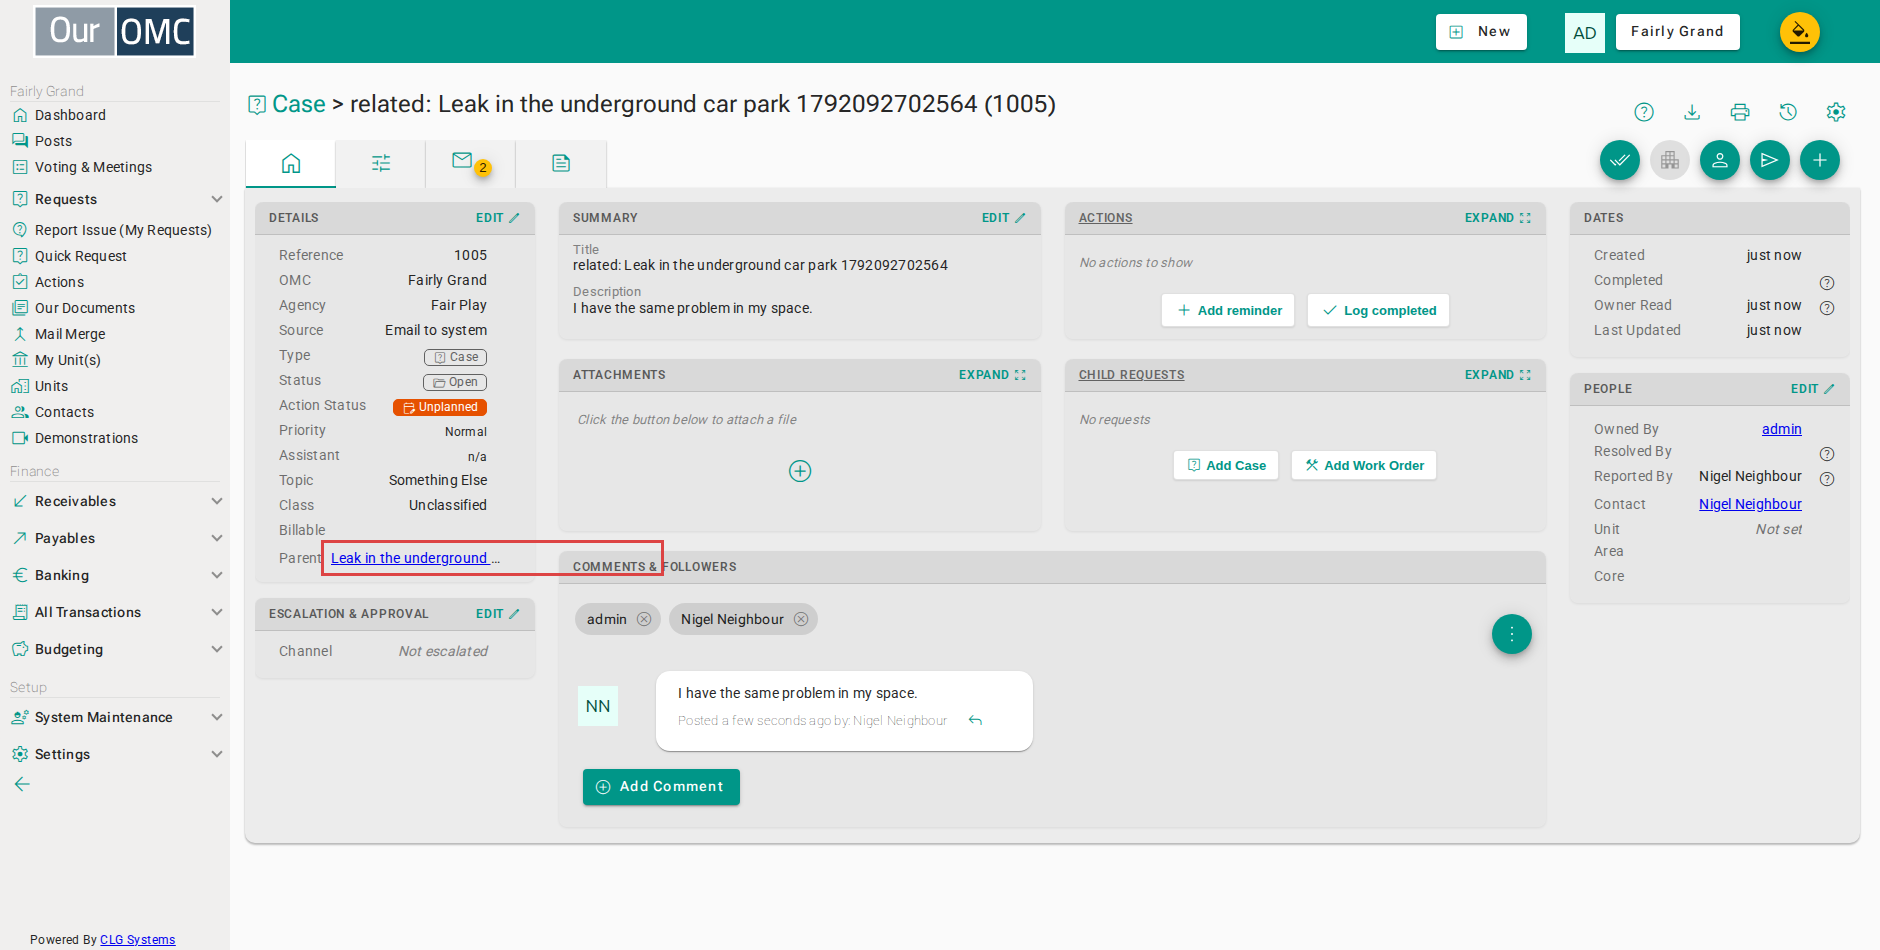
Task: Open the history clock icon
Action: 1788,112
